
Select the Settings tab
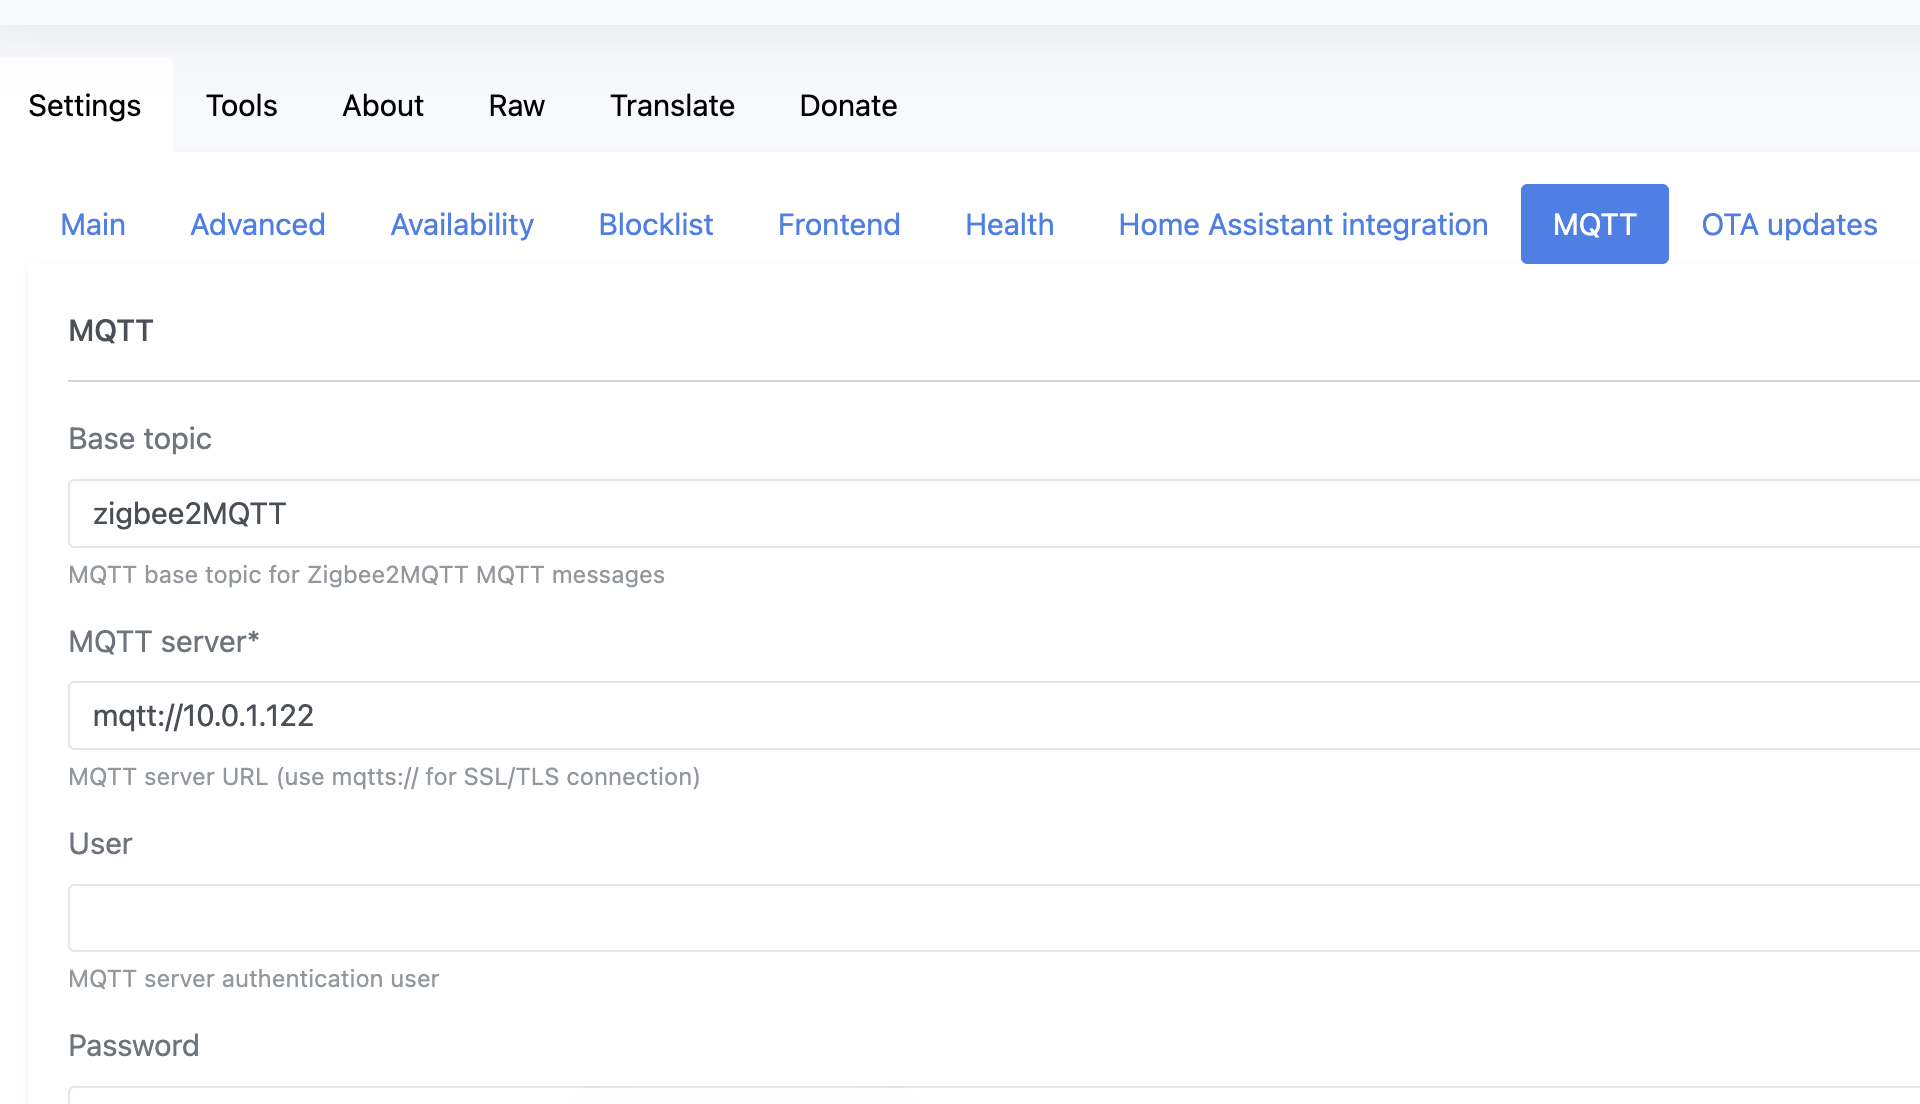point(84,105)
